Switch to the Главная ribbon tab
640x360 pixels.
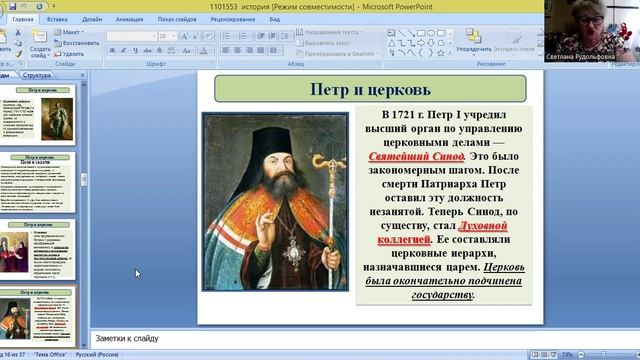point(23,19)
